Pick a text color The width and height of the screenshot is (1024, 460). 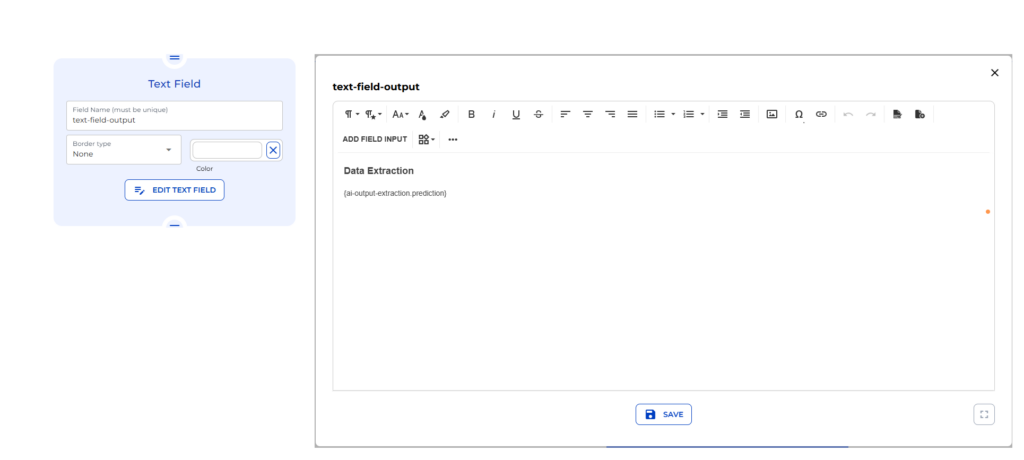click(x=423, y=114)
